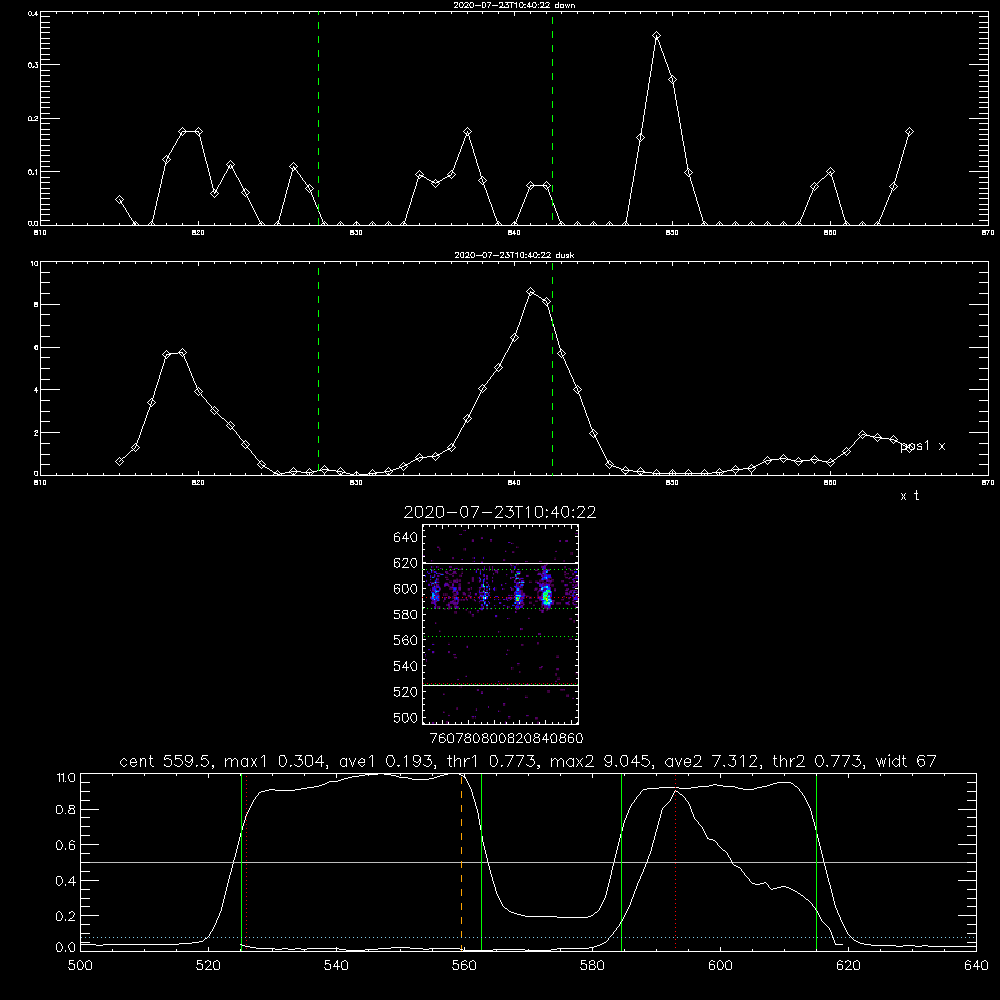Screen dimensions: 1000x1000
Task: Click the left green dashed line in dawn plot
Action: point(318,119)
